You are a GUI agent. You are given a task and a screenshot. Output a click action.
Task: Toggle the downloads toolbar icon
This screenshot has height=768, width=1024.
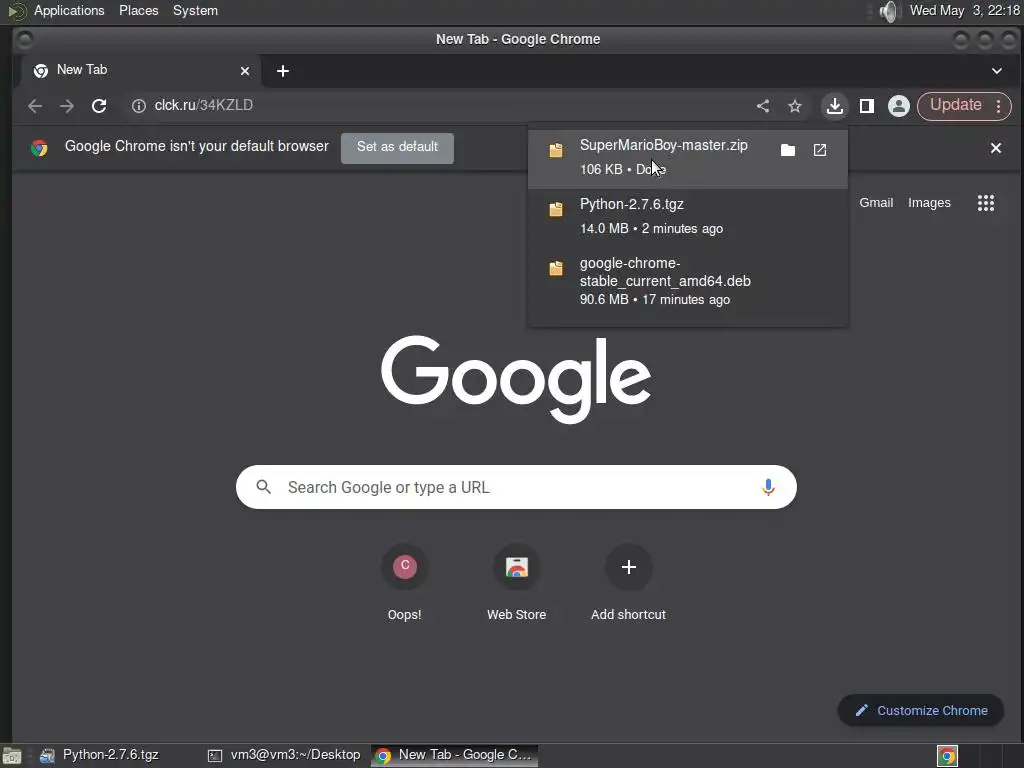point(835,106)
